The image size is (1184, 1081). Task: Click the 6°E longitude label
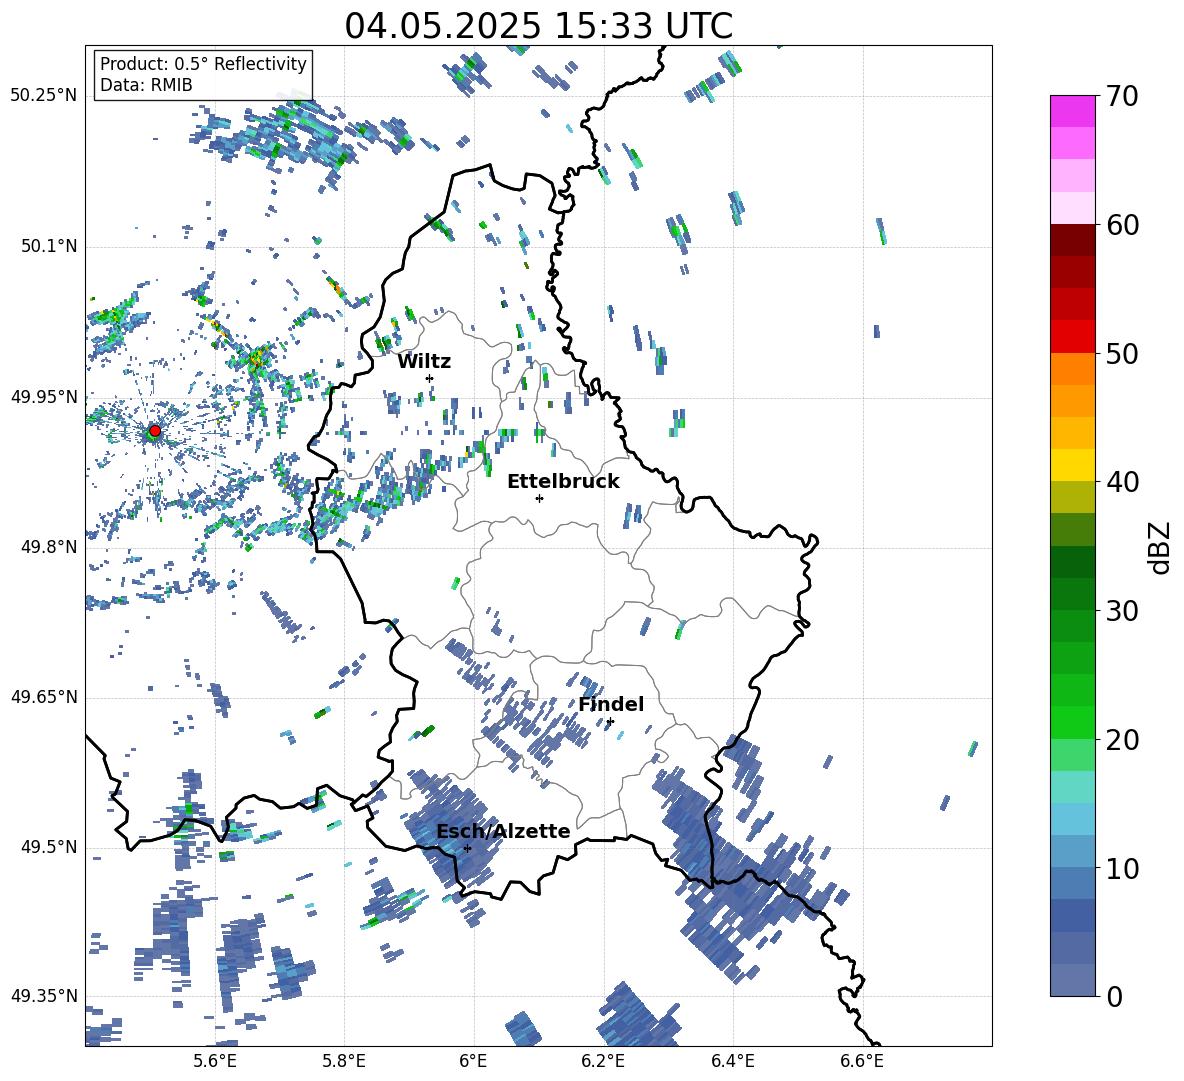point(473,1062)
